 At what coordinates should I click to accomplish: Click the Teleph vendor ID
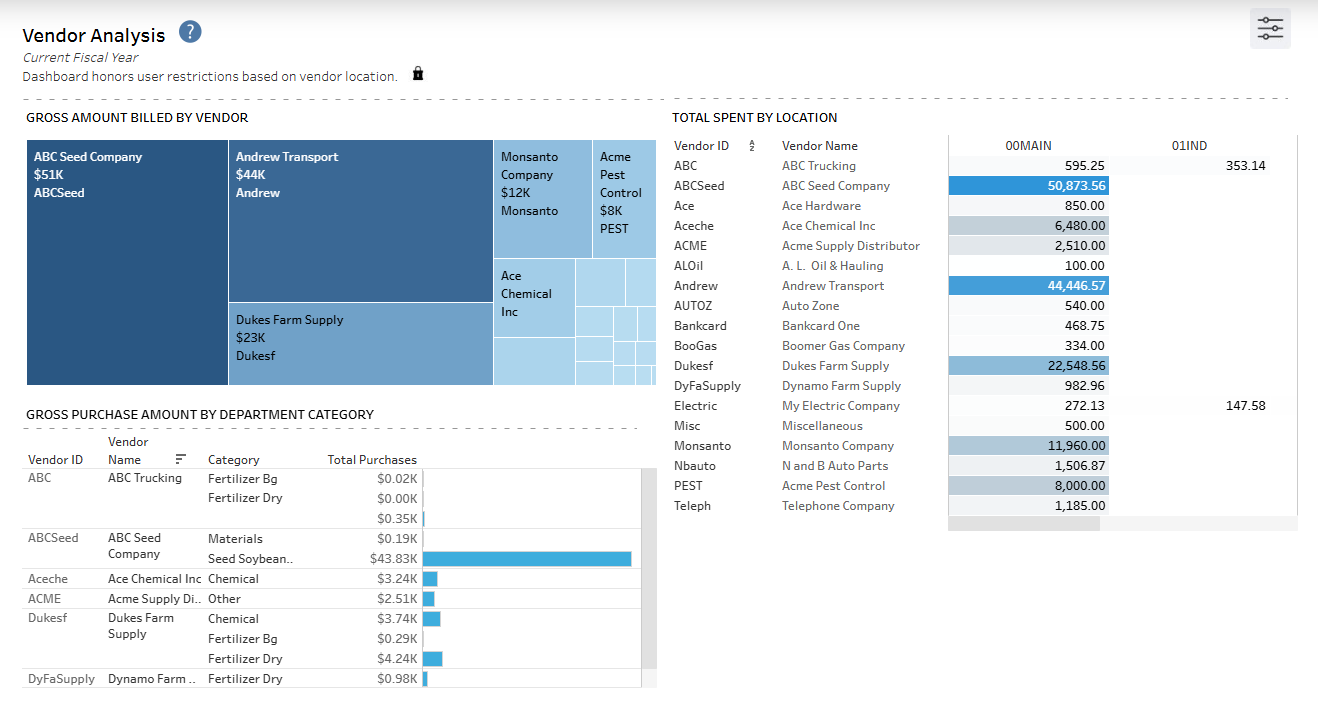click(692, 506)
